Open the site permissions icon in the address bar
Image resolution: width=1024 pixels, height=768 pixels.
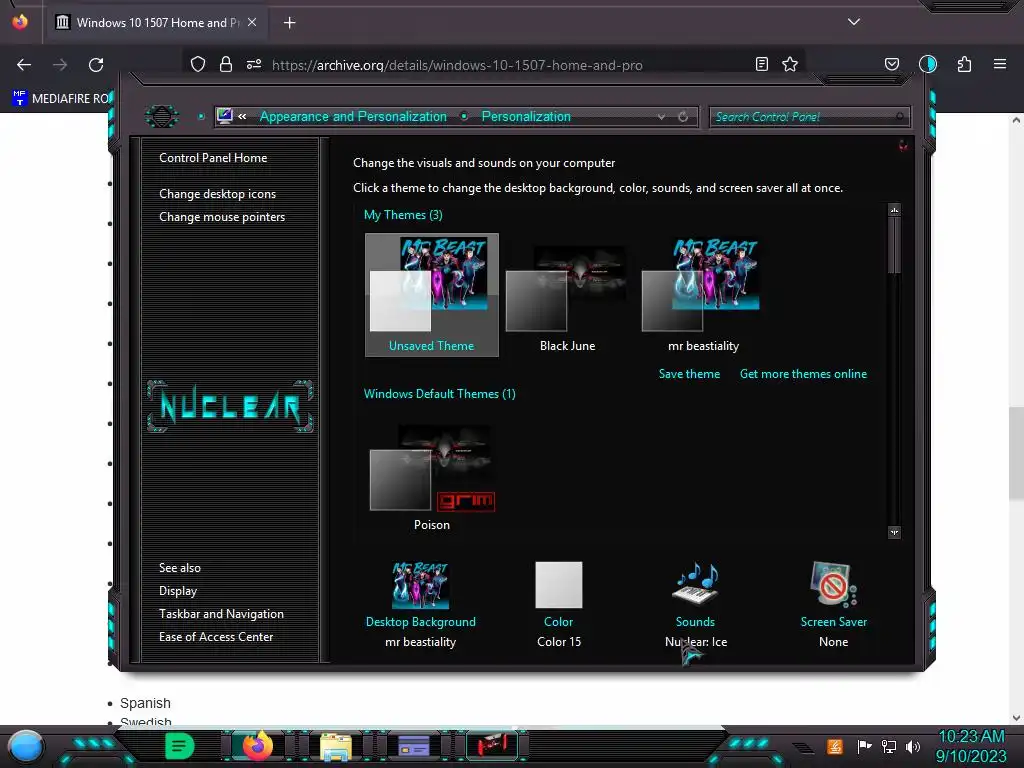click(x=254, y=64)
